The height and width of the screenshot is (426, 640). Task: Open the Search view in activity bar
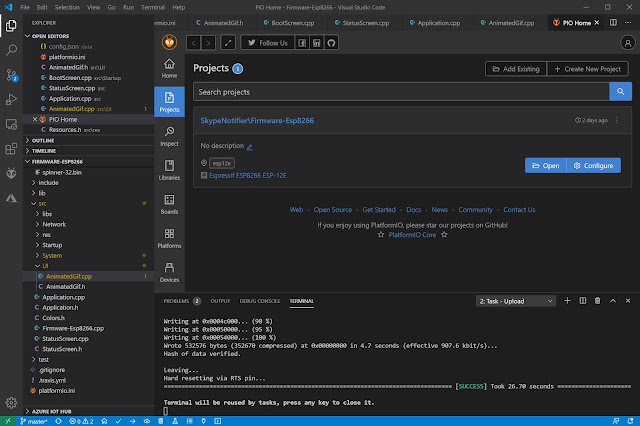point(11,50)
